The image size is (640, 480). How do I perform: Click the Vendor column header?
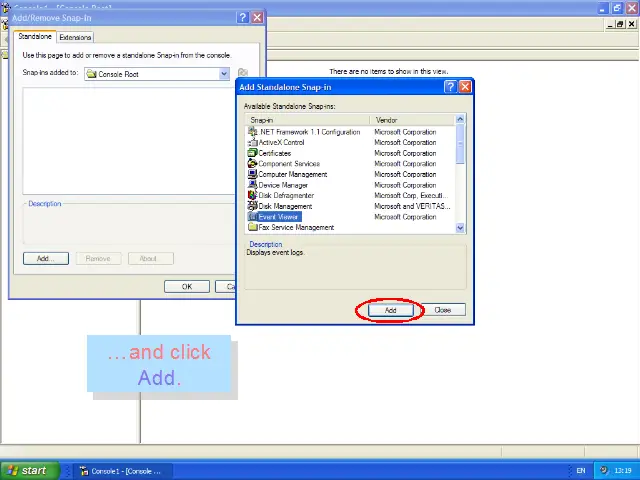click(x=412, y=120)
